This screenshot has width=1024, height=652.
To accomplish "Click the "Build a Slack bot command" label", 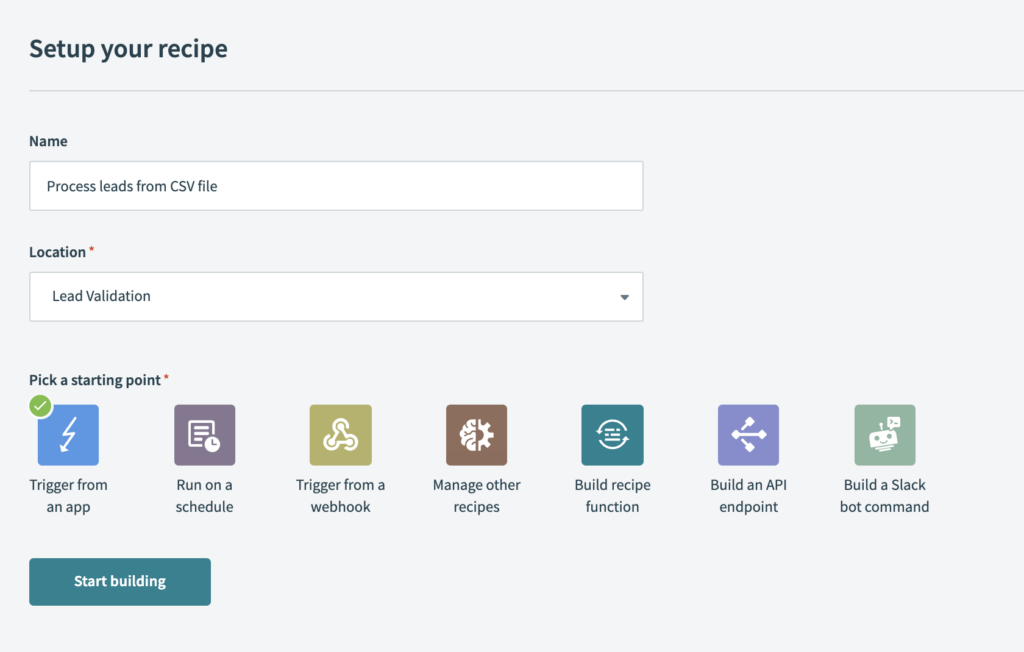I will (884, 496).
